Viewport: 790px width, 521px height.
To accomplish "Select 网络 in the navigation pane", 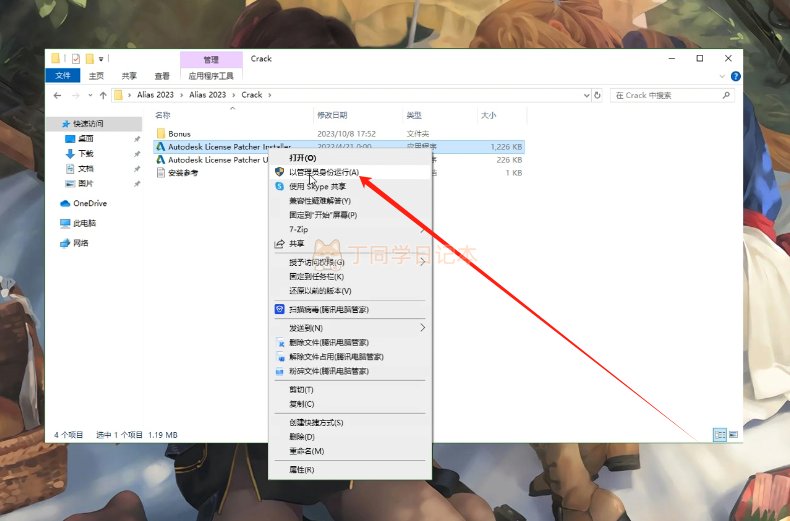I will 81,243.
